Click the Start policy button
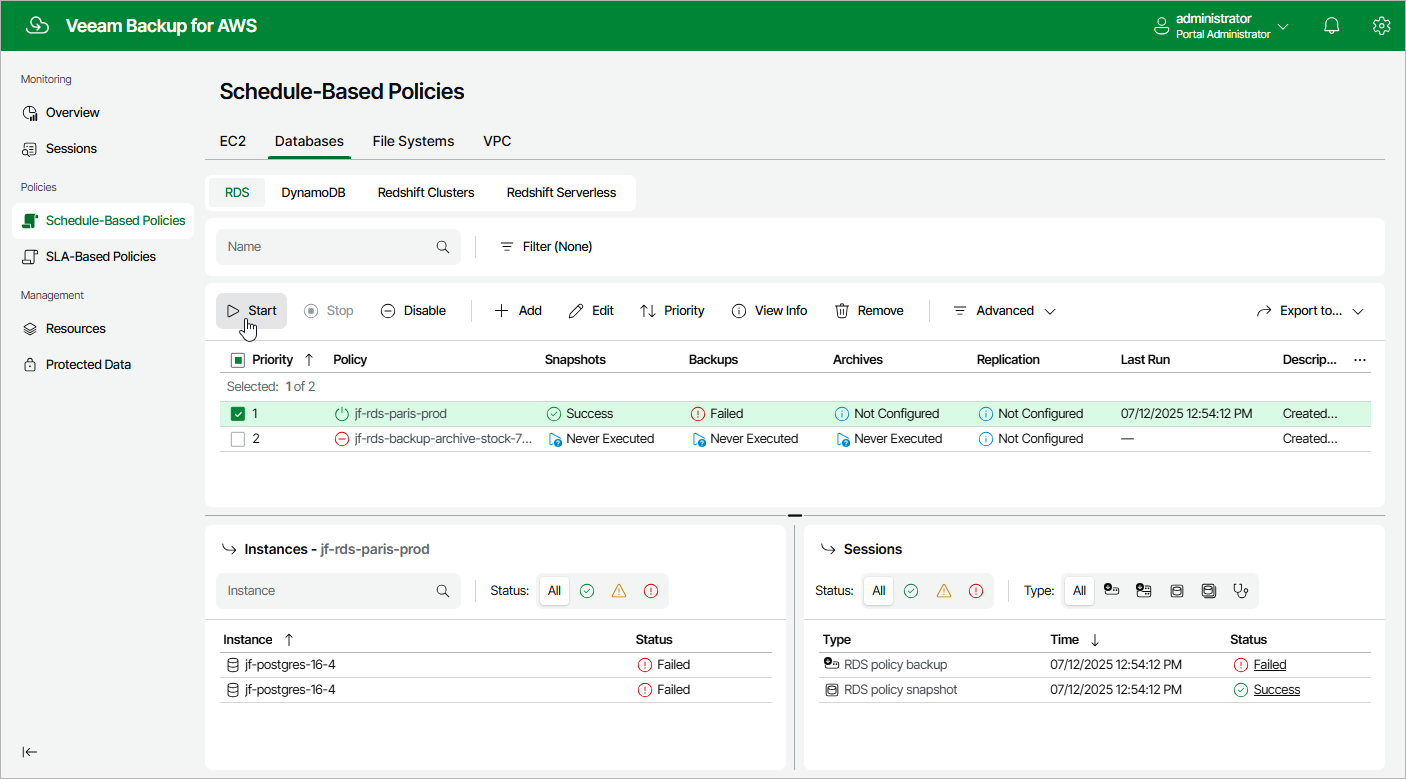 [251, 311]
